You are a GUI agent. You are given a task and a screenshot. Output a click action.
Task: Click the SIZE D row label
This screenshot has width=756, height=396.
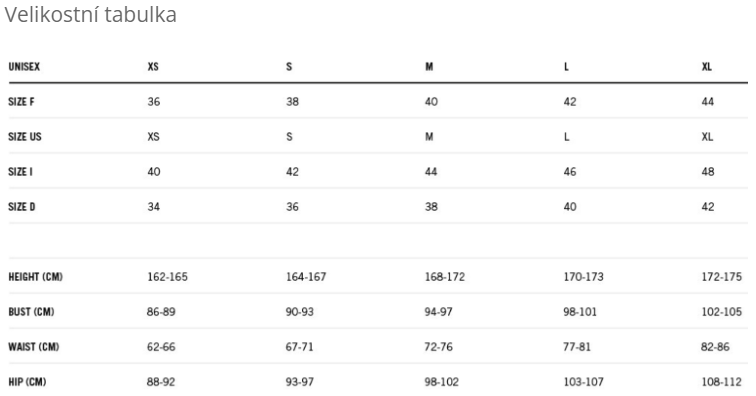[x=22, y=207]
